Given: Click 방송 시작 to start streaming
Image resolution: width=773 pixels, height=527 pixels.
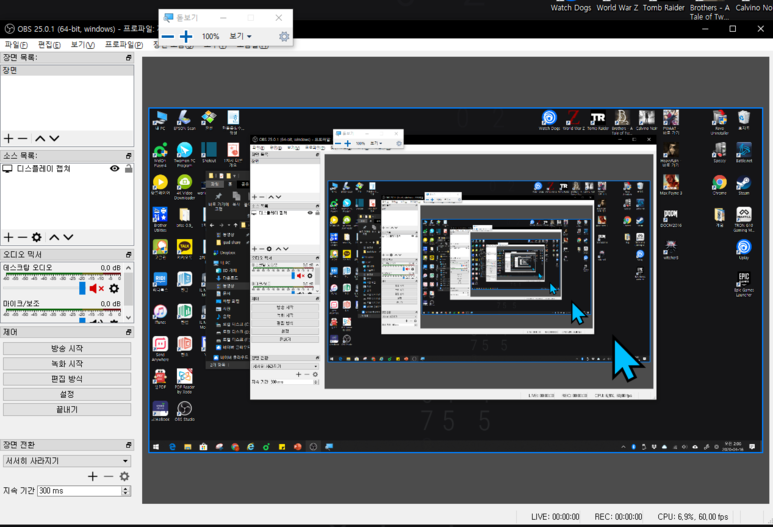Looking at the screenshot, I should pos(67,349).
